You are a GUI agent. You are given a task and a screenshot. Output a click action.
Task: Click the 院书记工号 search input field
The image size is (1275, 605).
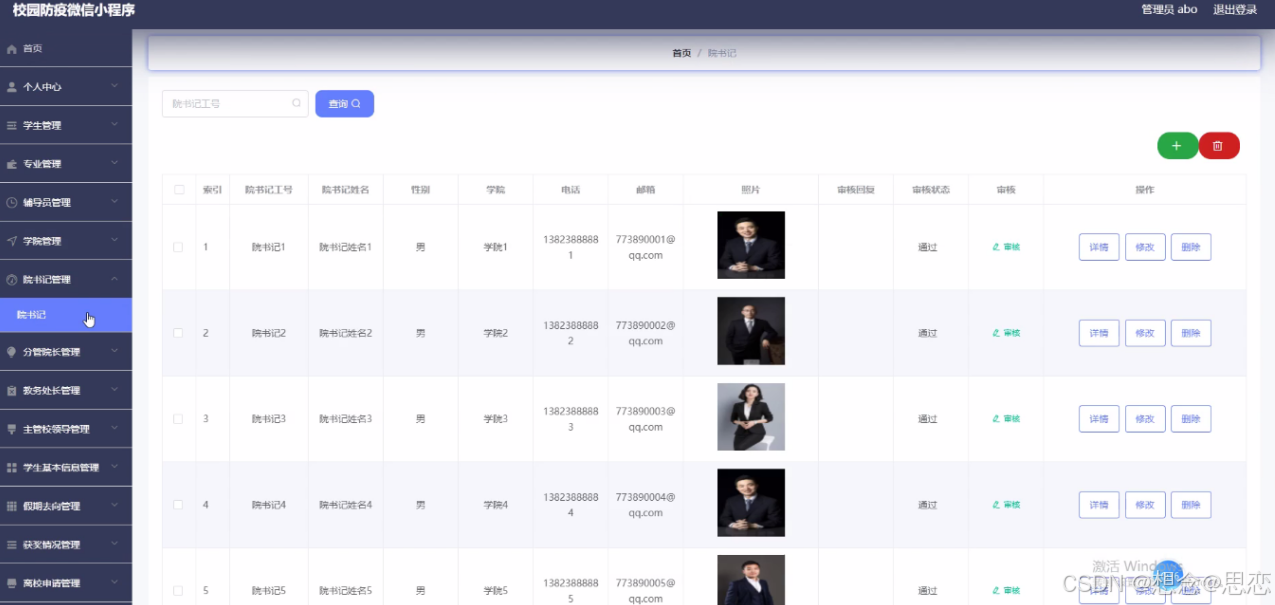pyautogui.click(x=235, y=103)
